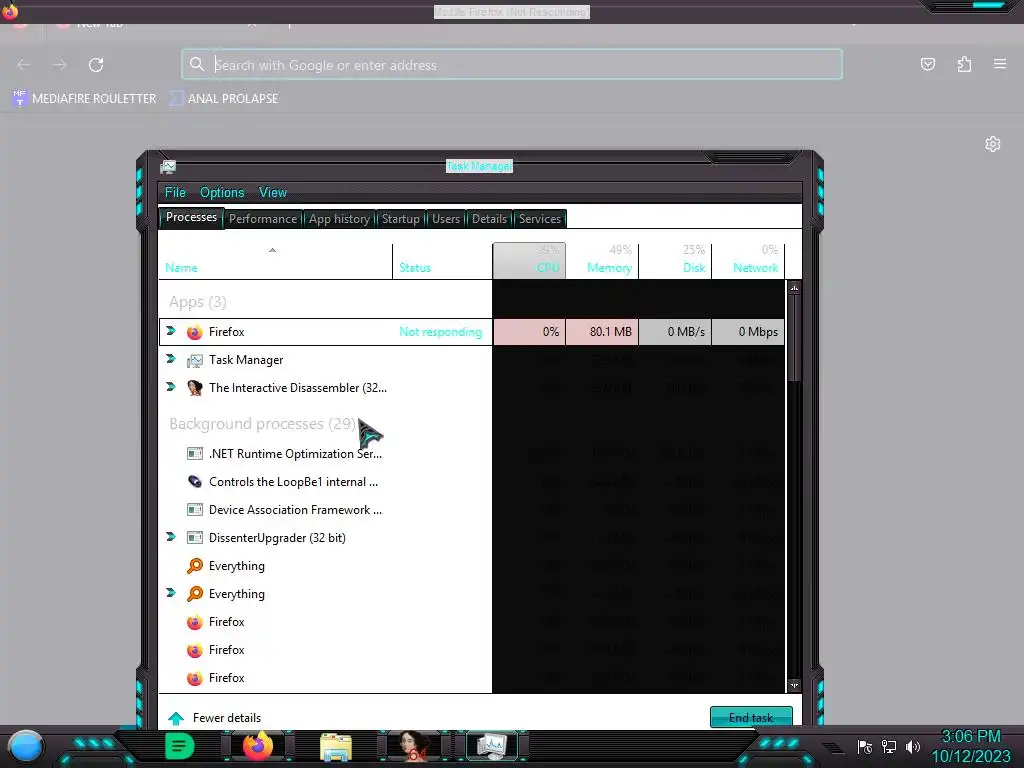Image resolution: width=1024 pixels, height=768 pixels.
Task: Open the Interactive Disassembler taskbar icon
Action: coord(412,746)
